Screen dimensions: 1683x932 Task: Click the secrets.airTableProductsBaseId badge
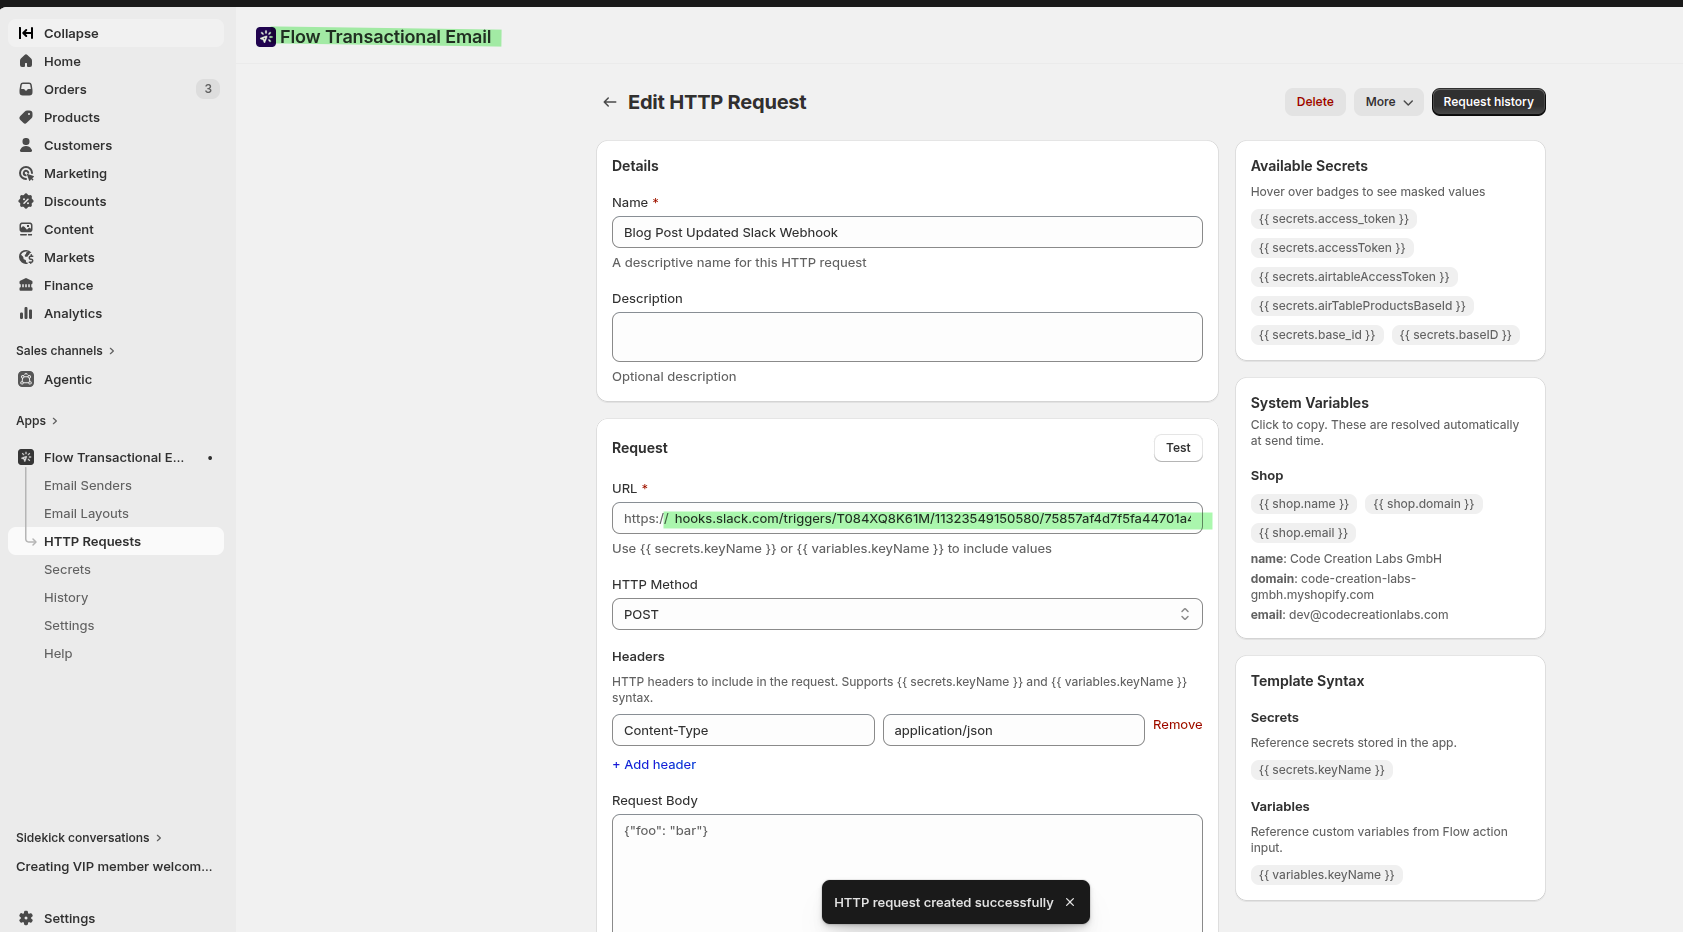1362,306
